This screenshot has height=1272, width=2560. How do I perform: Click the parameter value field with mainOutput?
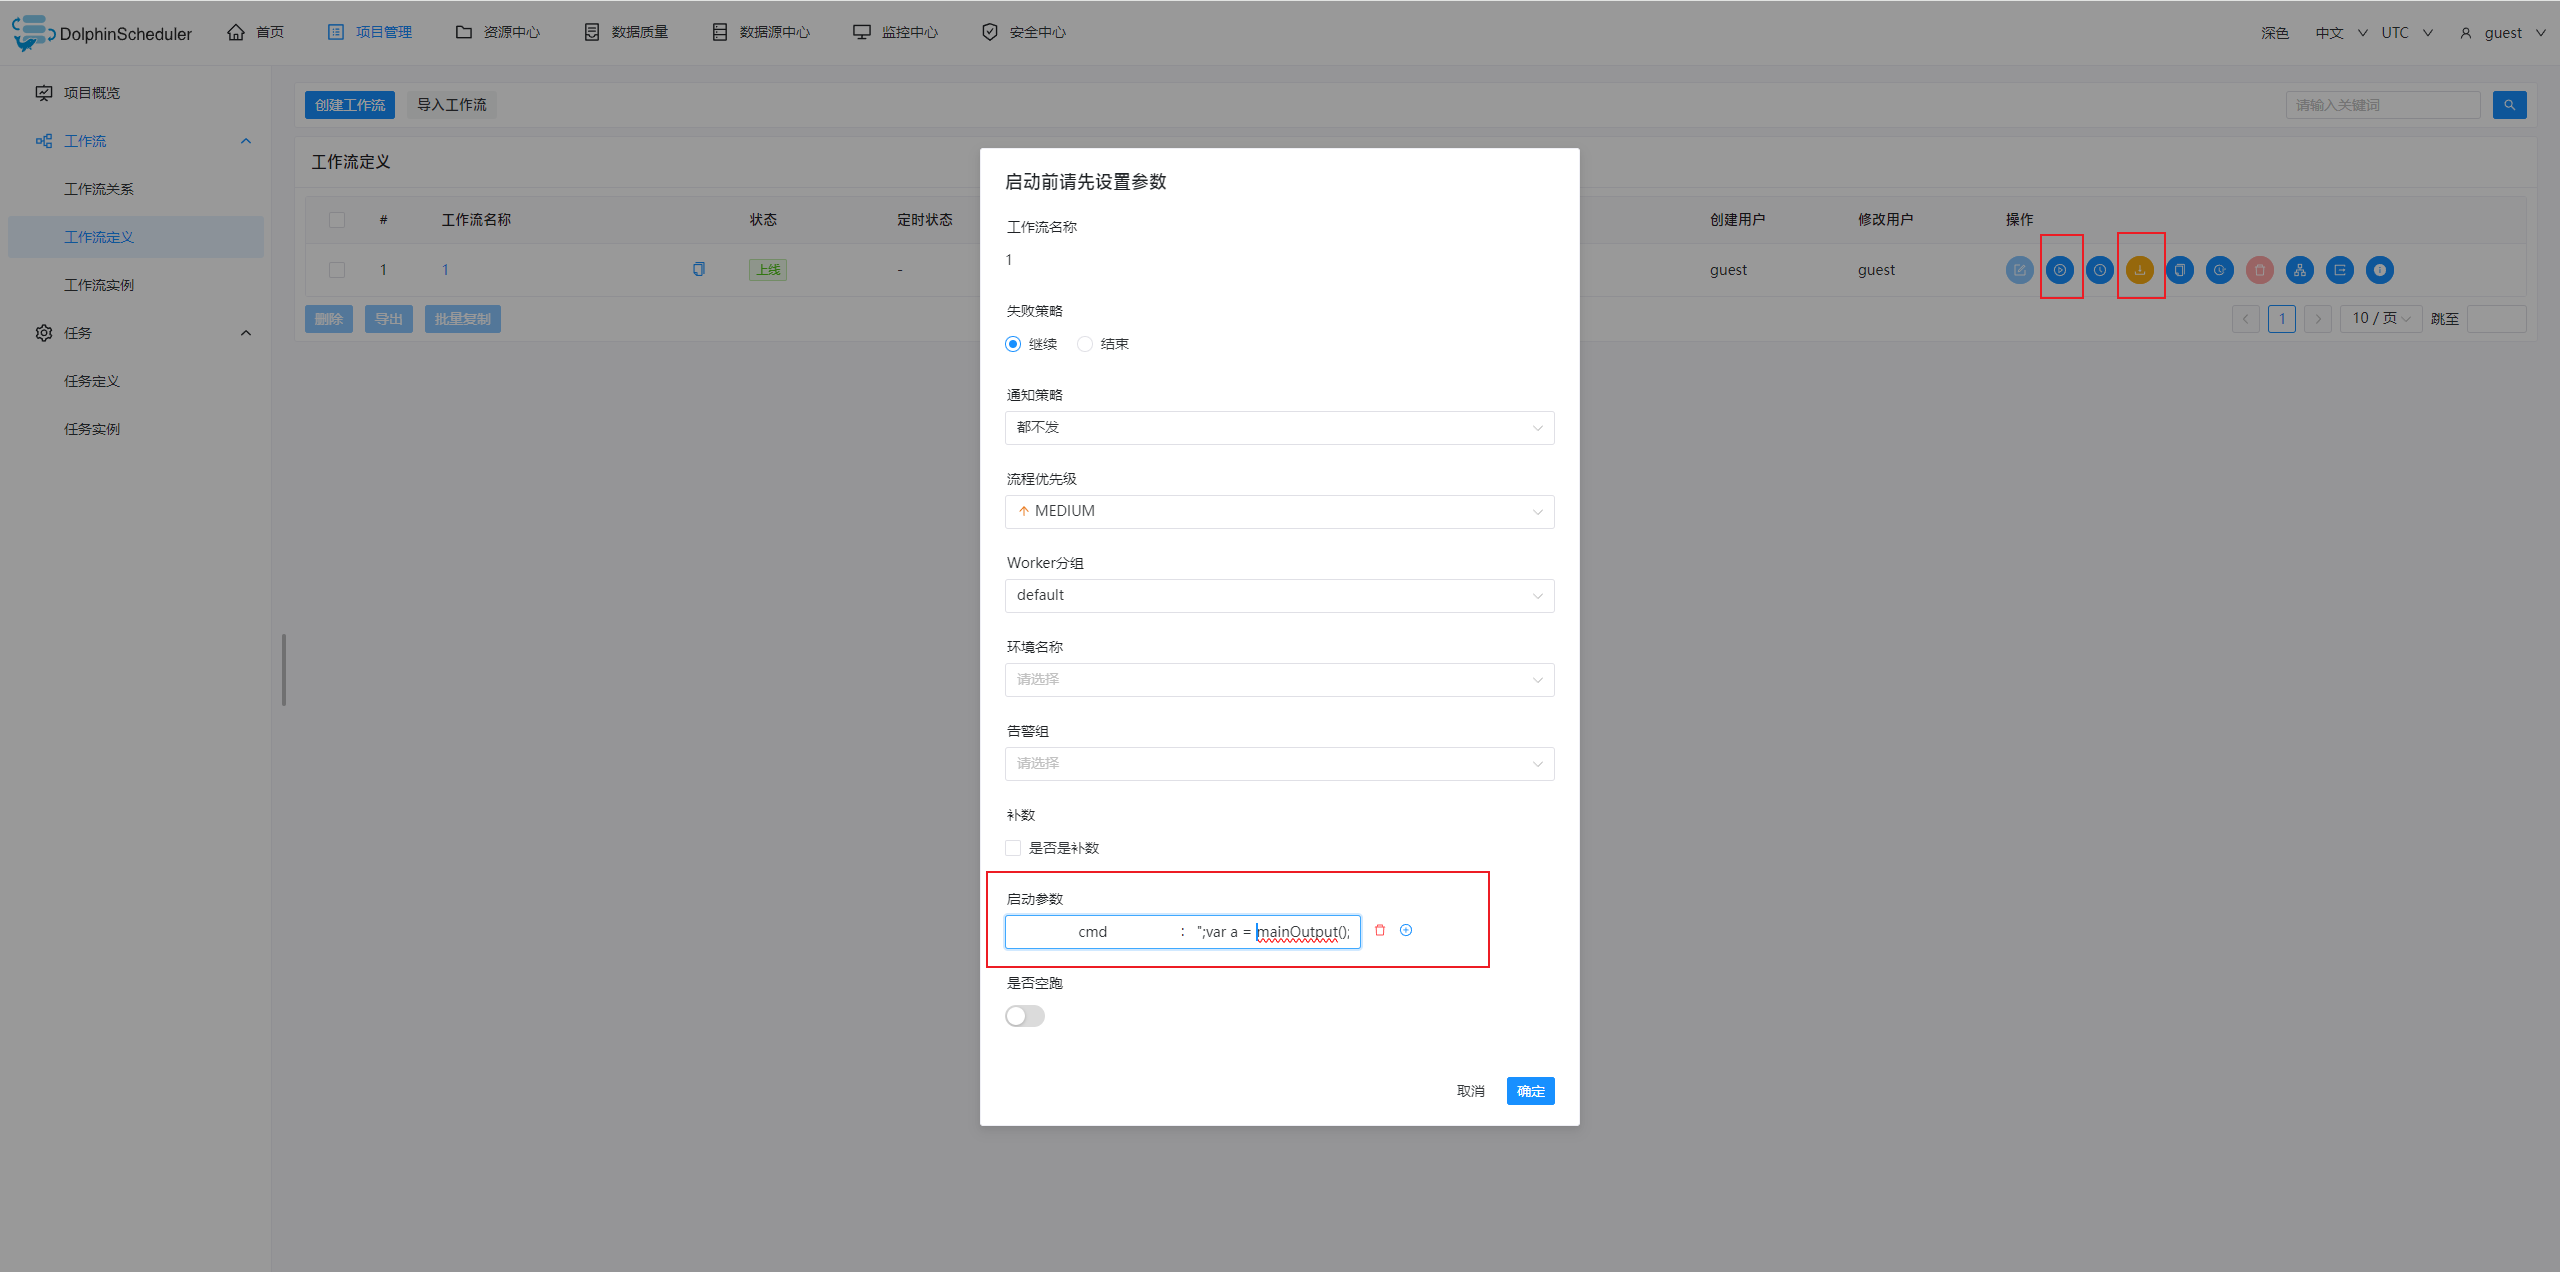tap(1274, 932)
